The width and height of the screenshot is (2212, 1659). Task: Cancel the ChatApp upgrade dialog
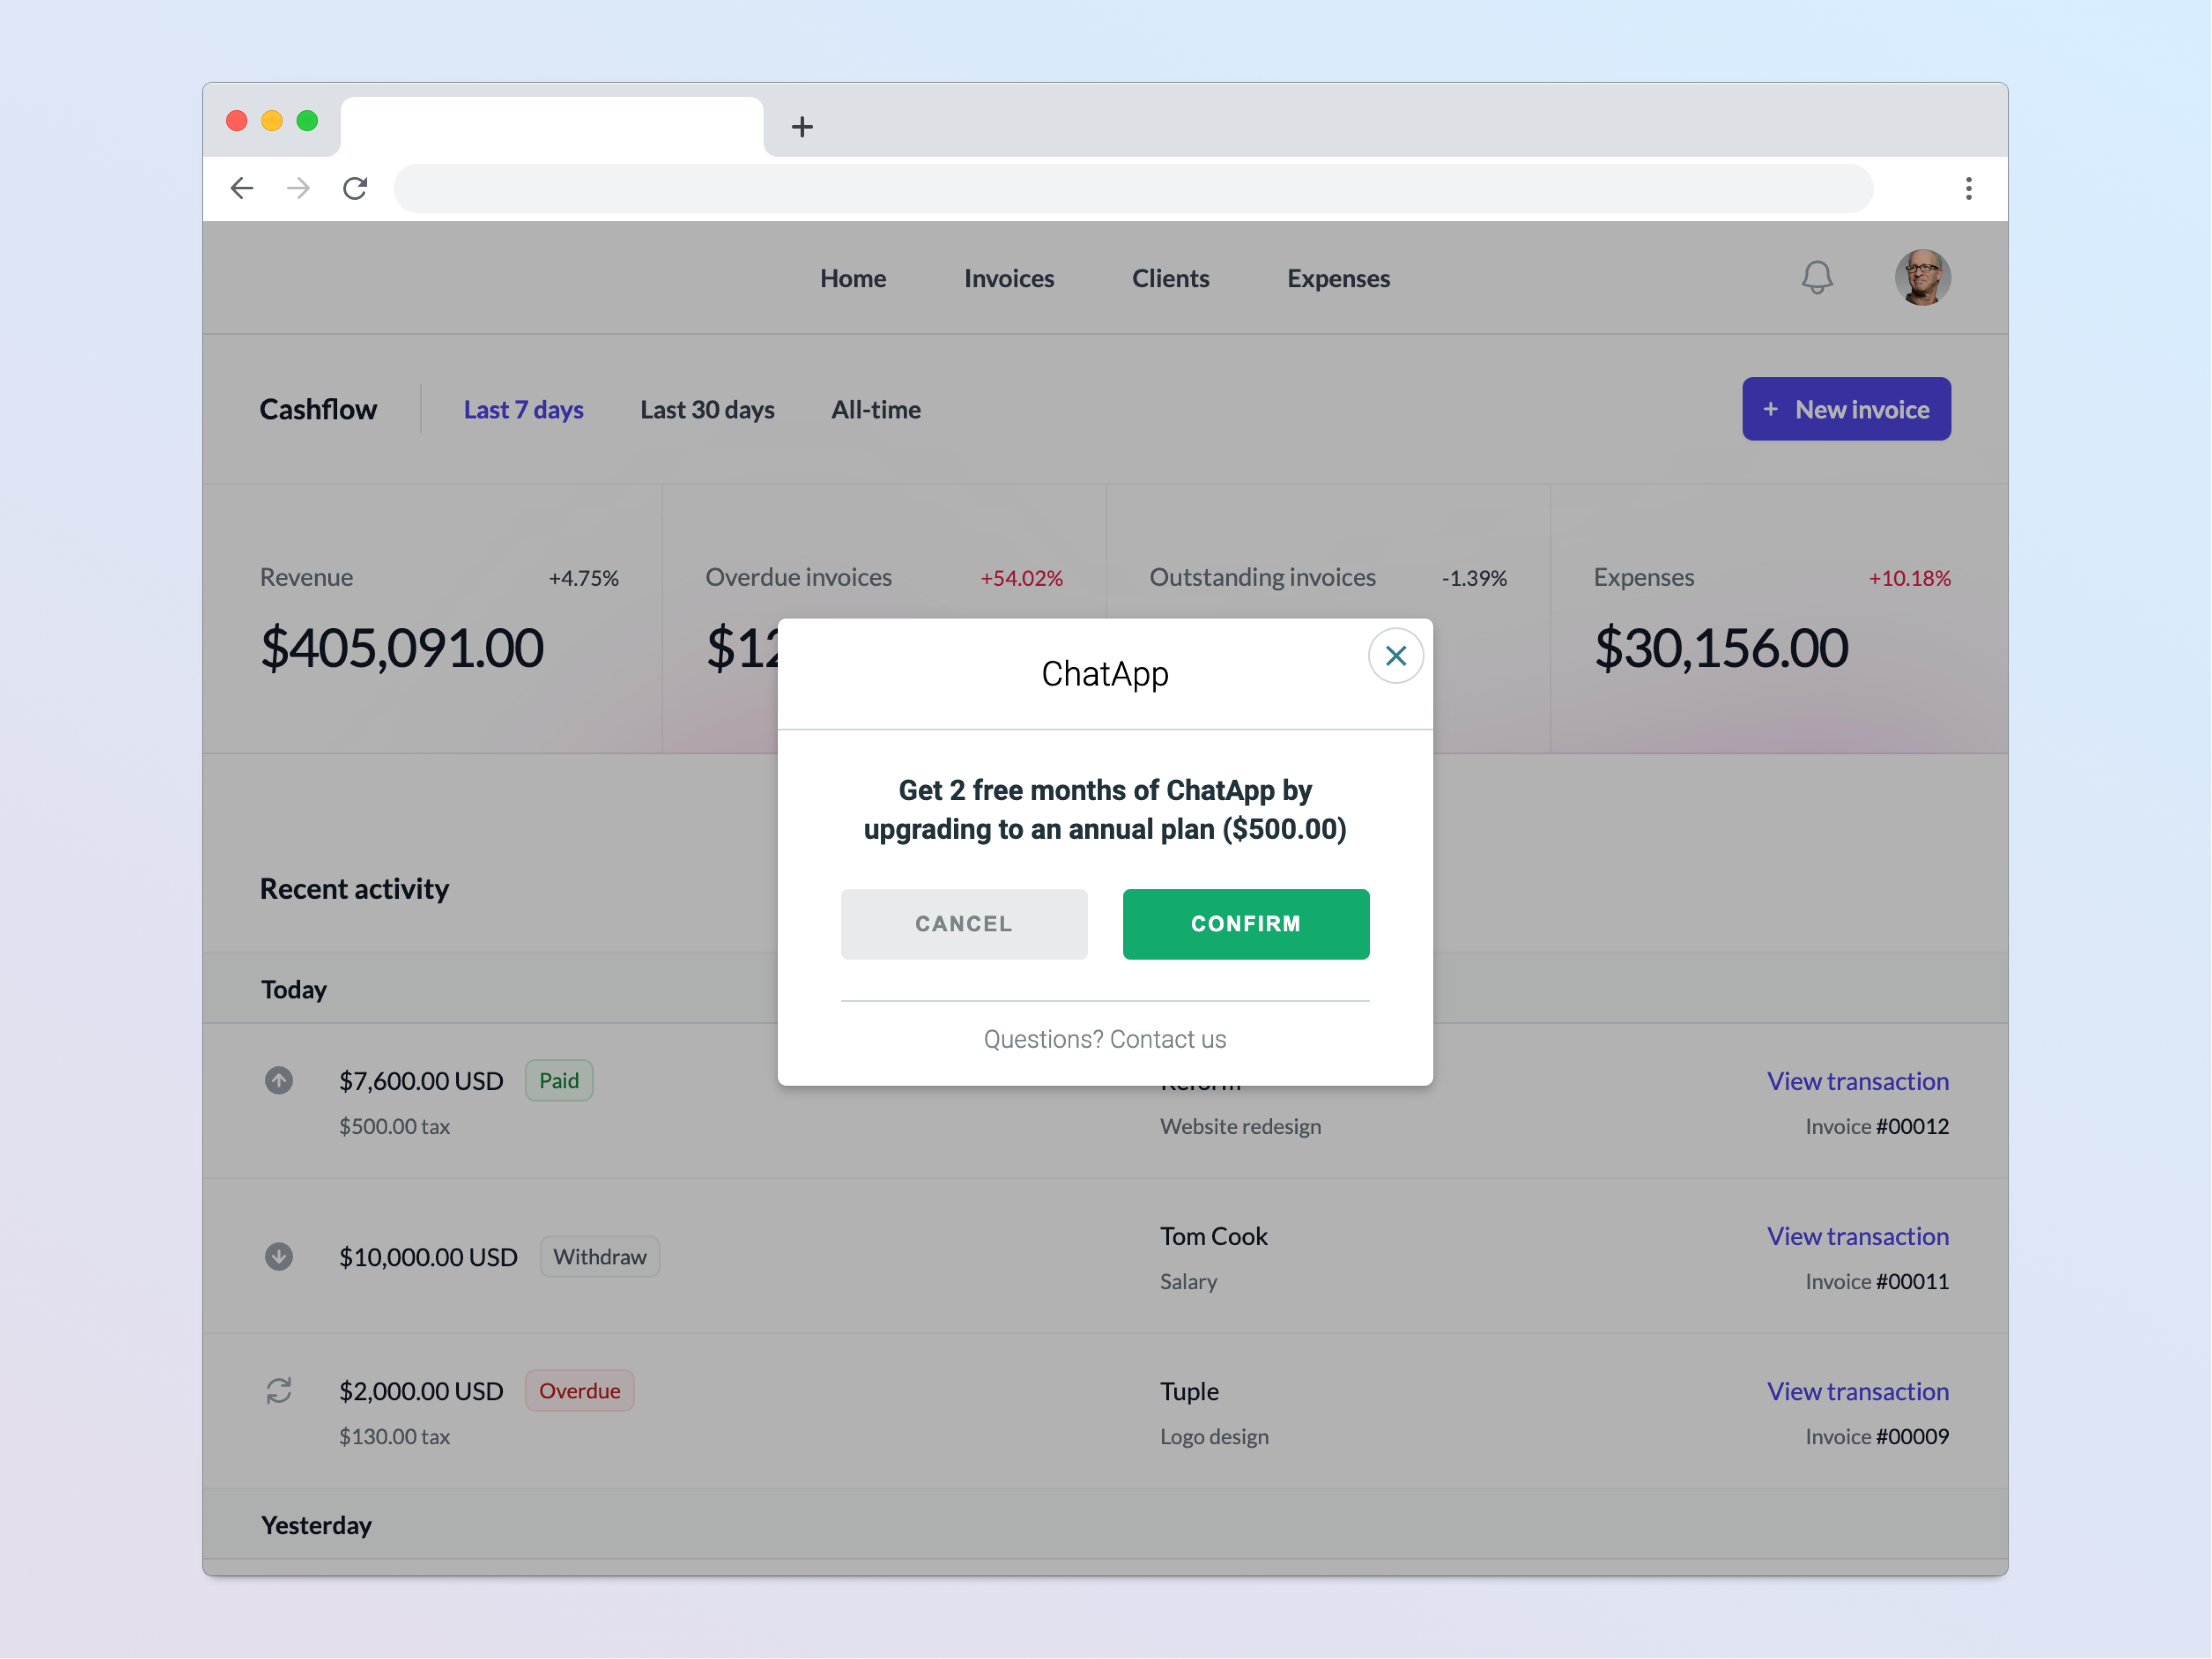963,923
